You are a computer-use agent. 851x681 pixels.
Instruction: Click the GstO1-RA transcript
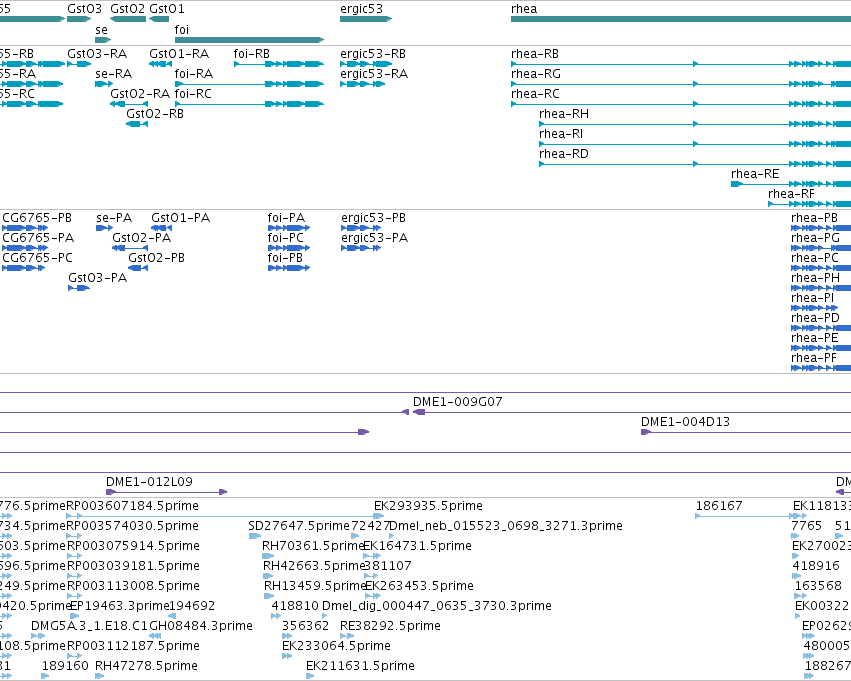(161, 64)
